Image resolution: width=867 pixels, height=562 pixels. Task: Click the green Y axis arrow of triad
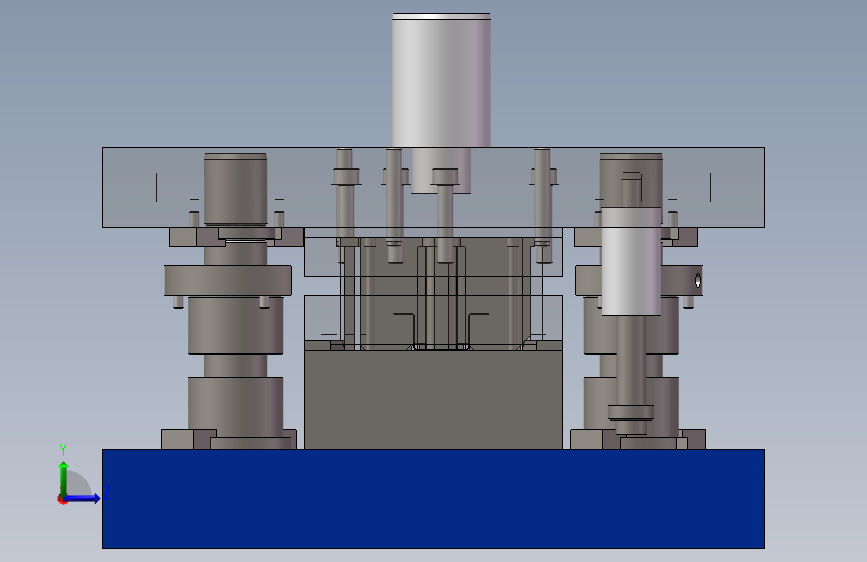tap(64, 479)
